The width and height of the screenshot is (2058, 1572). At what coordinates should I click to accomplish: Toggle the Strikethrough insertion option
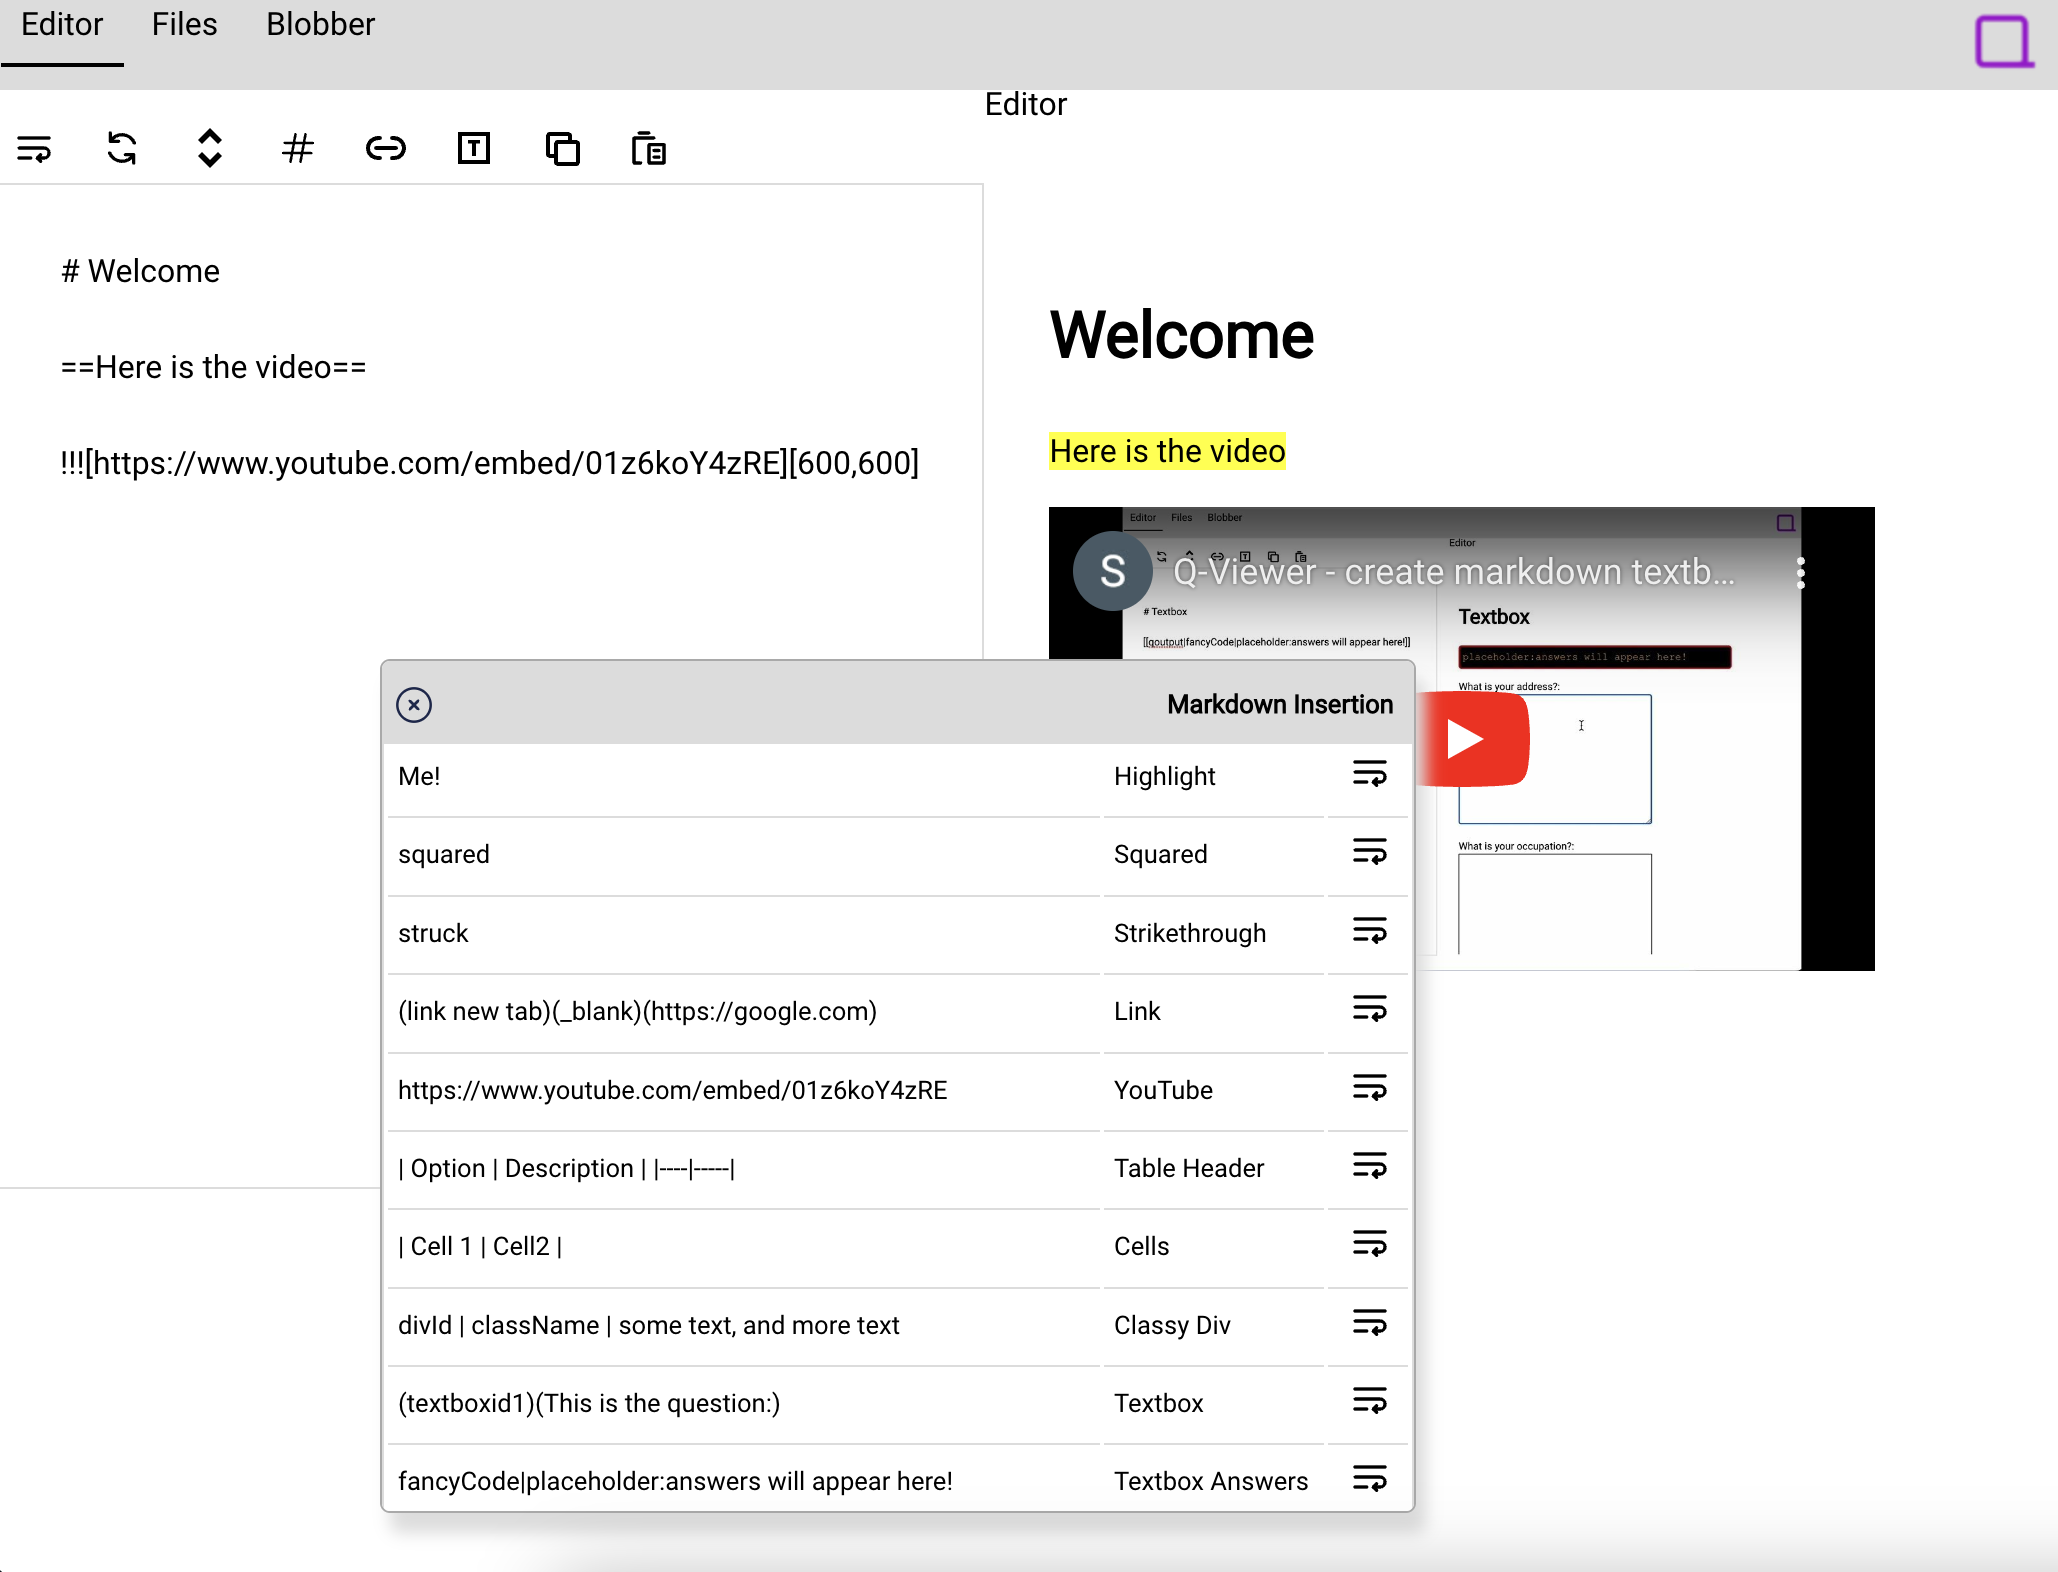pos(1369,931)
